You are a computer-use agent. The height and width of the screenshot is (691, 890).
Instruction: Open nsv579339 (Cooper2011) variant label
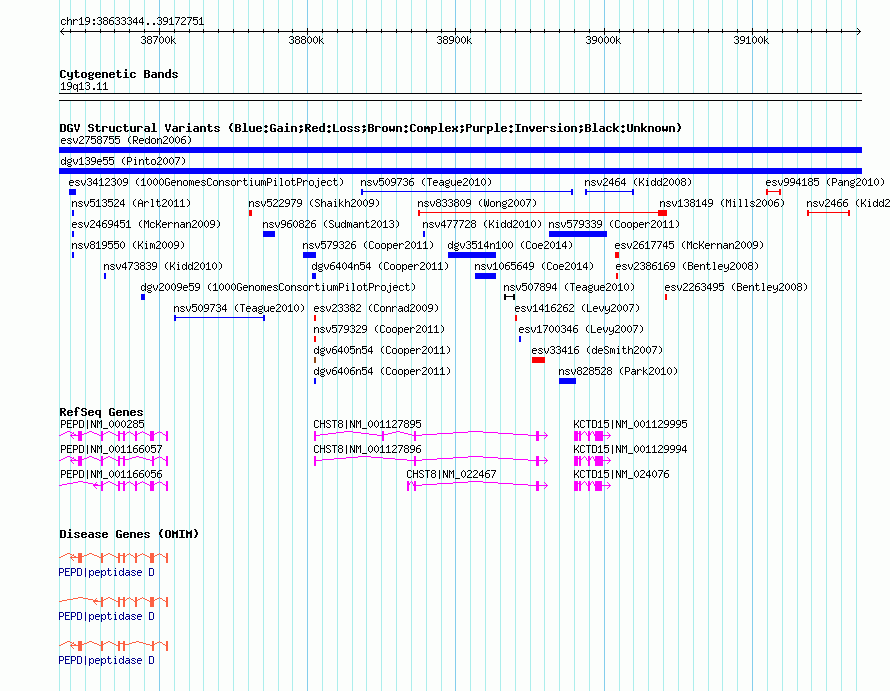(614, 224)
